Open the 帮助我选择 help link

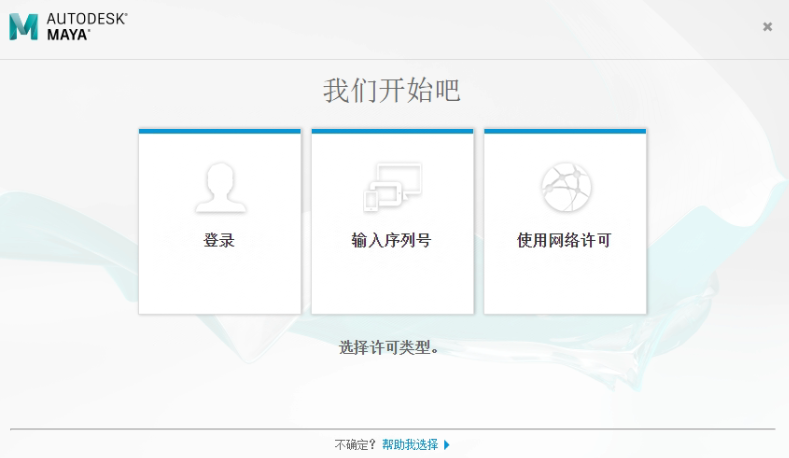pyautogui.click(x=410, y=444)
